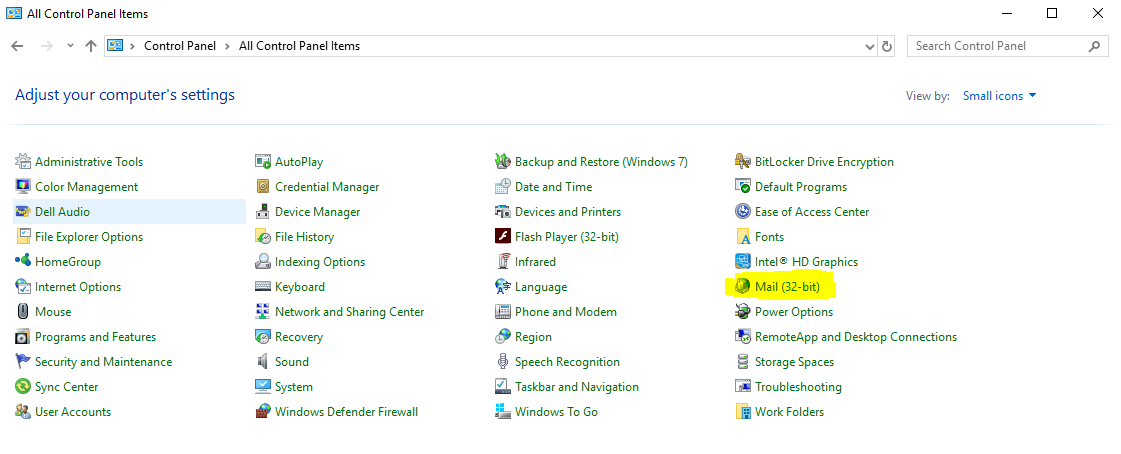The height and width of the screenshot is (454, 1121).
Task: Open the Date and Time link
Action: (x=553, y=187)
